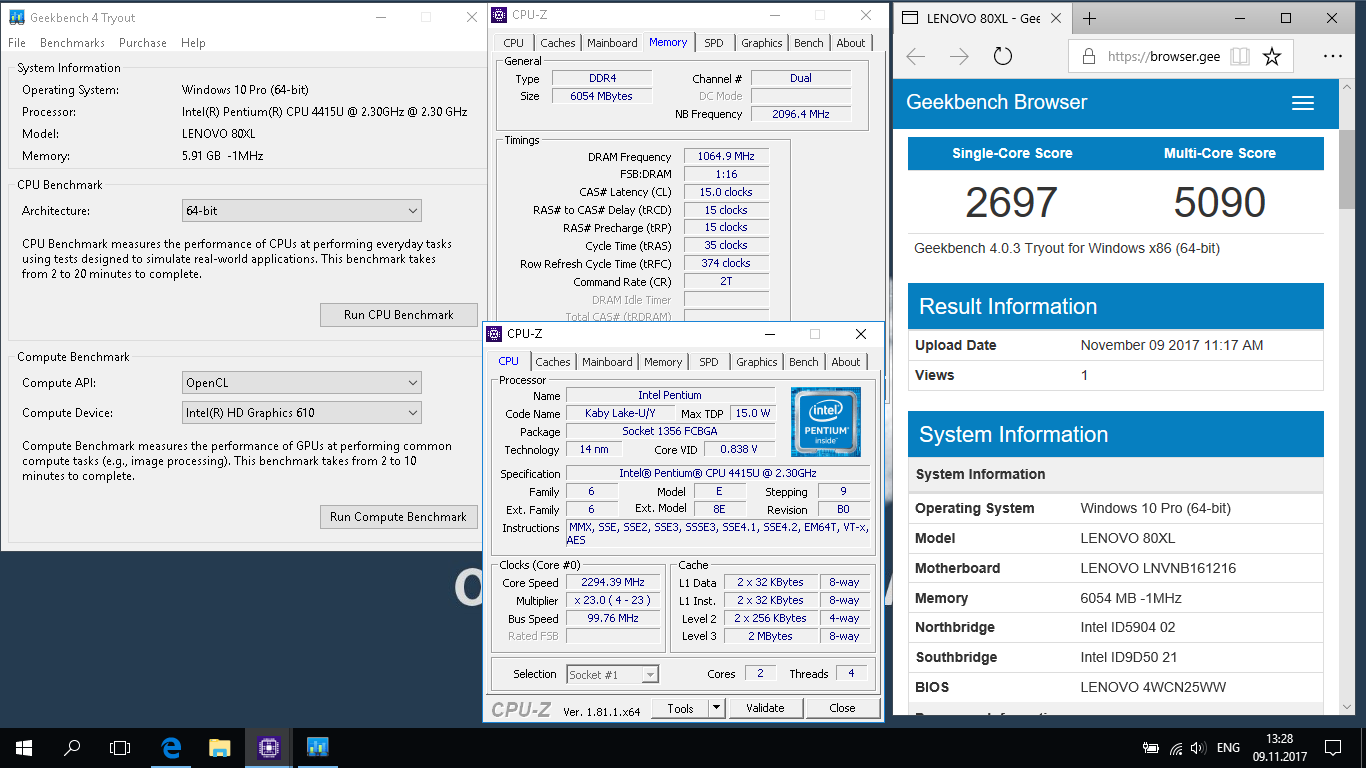Click the ENG language indicator
Image resolution: width=1366 pixels, height=768 pixels.
point(1228,748)
